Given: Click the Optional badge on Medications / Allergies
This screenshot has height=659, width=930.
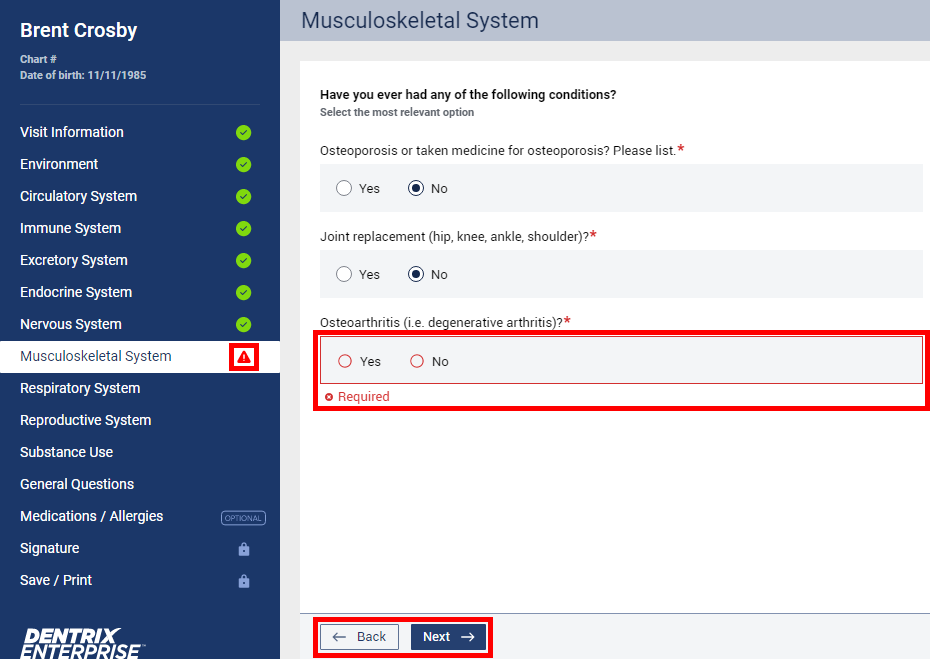Looking at the screenshot, I should (243, 518).
